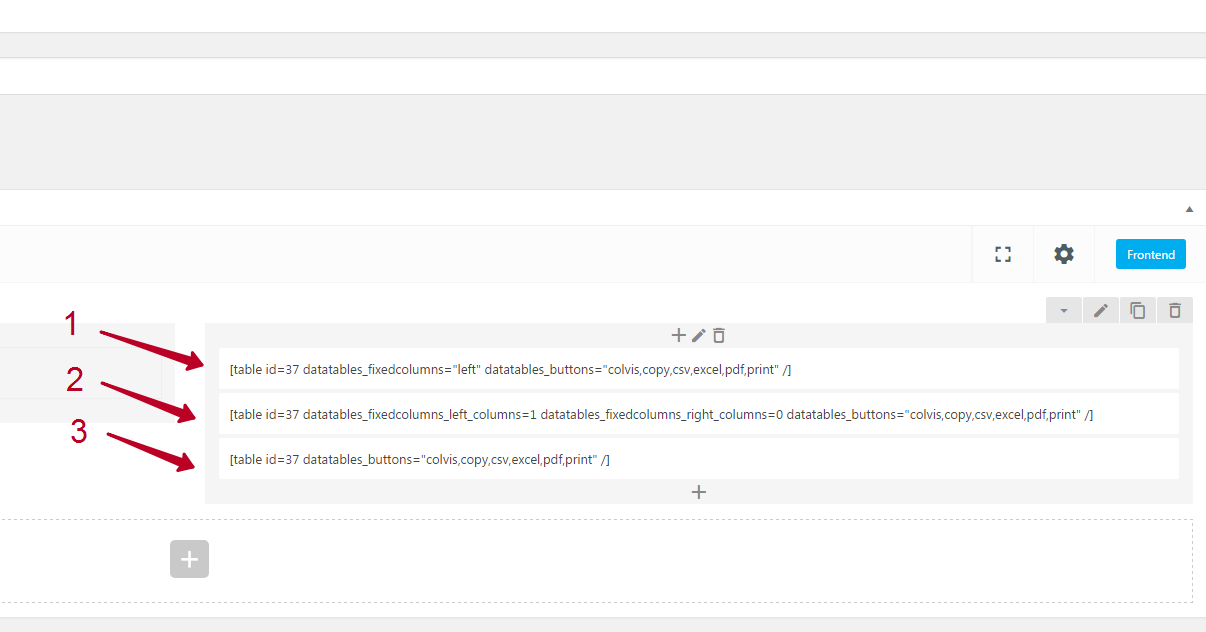Edit the row using the pencil icon
Viewport: 1206px width, 632px height.
(1101, 311)
